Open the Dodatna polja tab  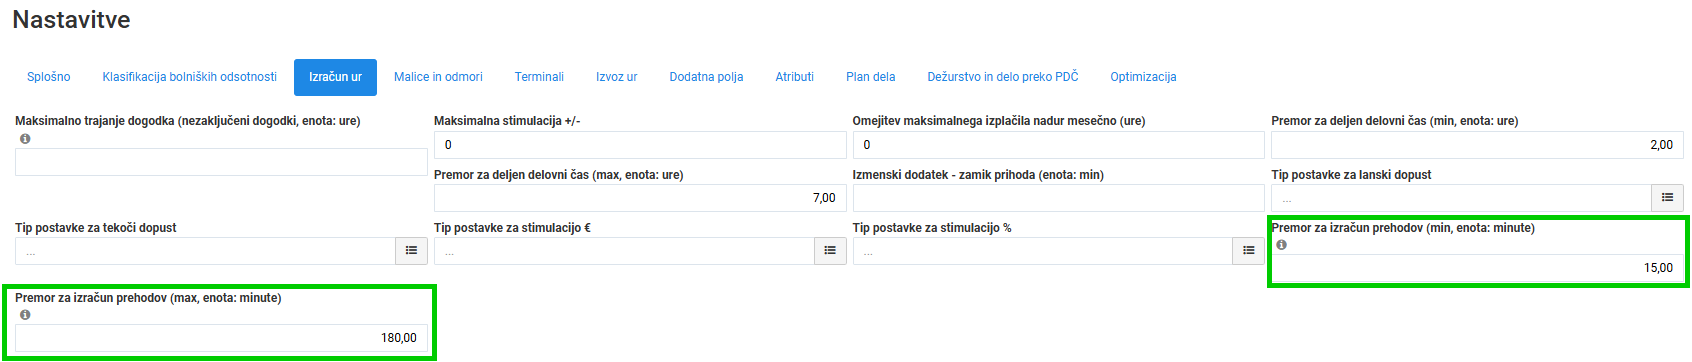click(706, 77)
